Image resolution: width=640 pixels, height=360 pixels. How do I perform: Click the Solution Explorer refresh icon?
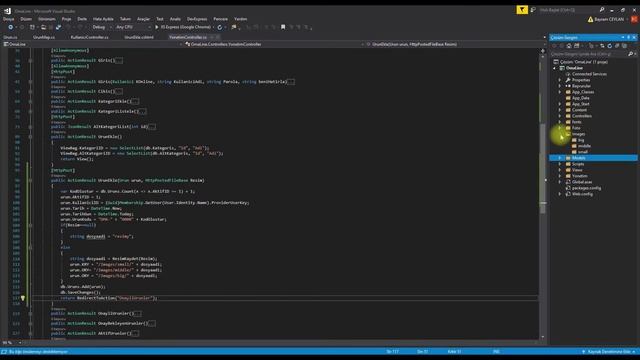click(609, 46)
